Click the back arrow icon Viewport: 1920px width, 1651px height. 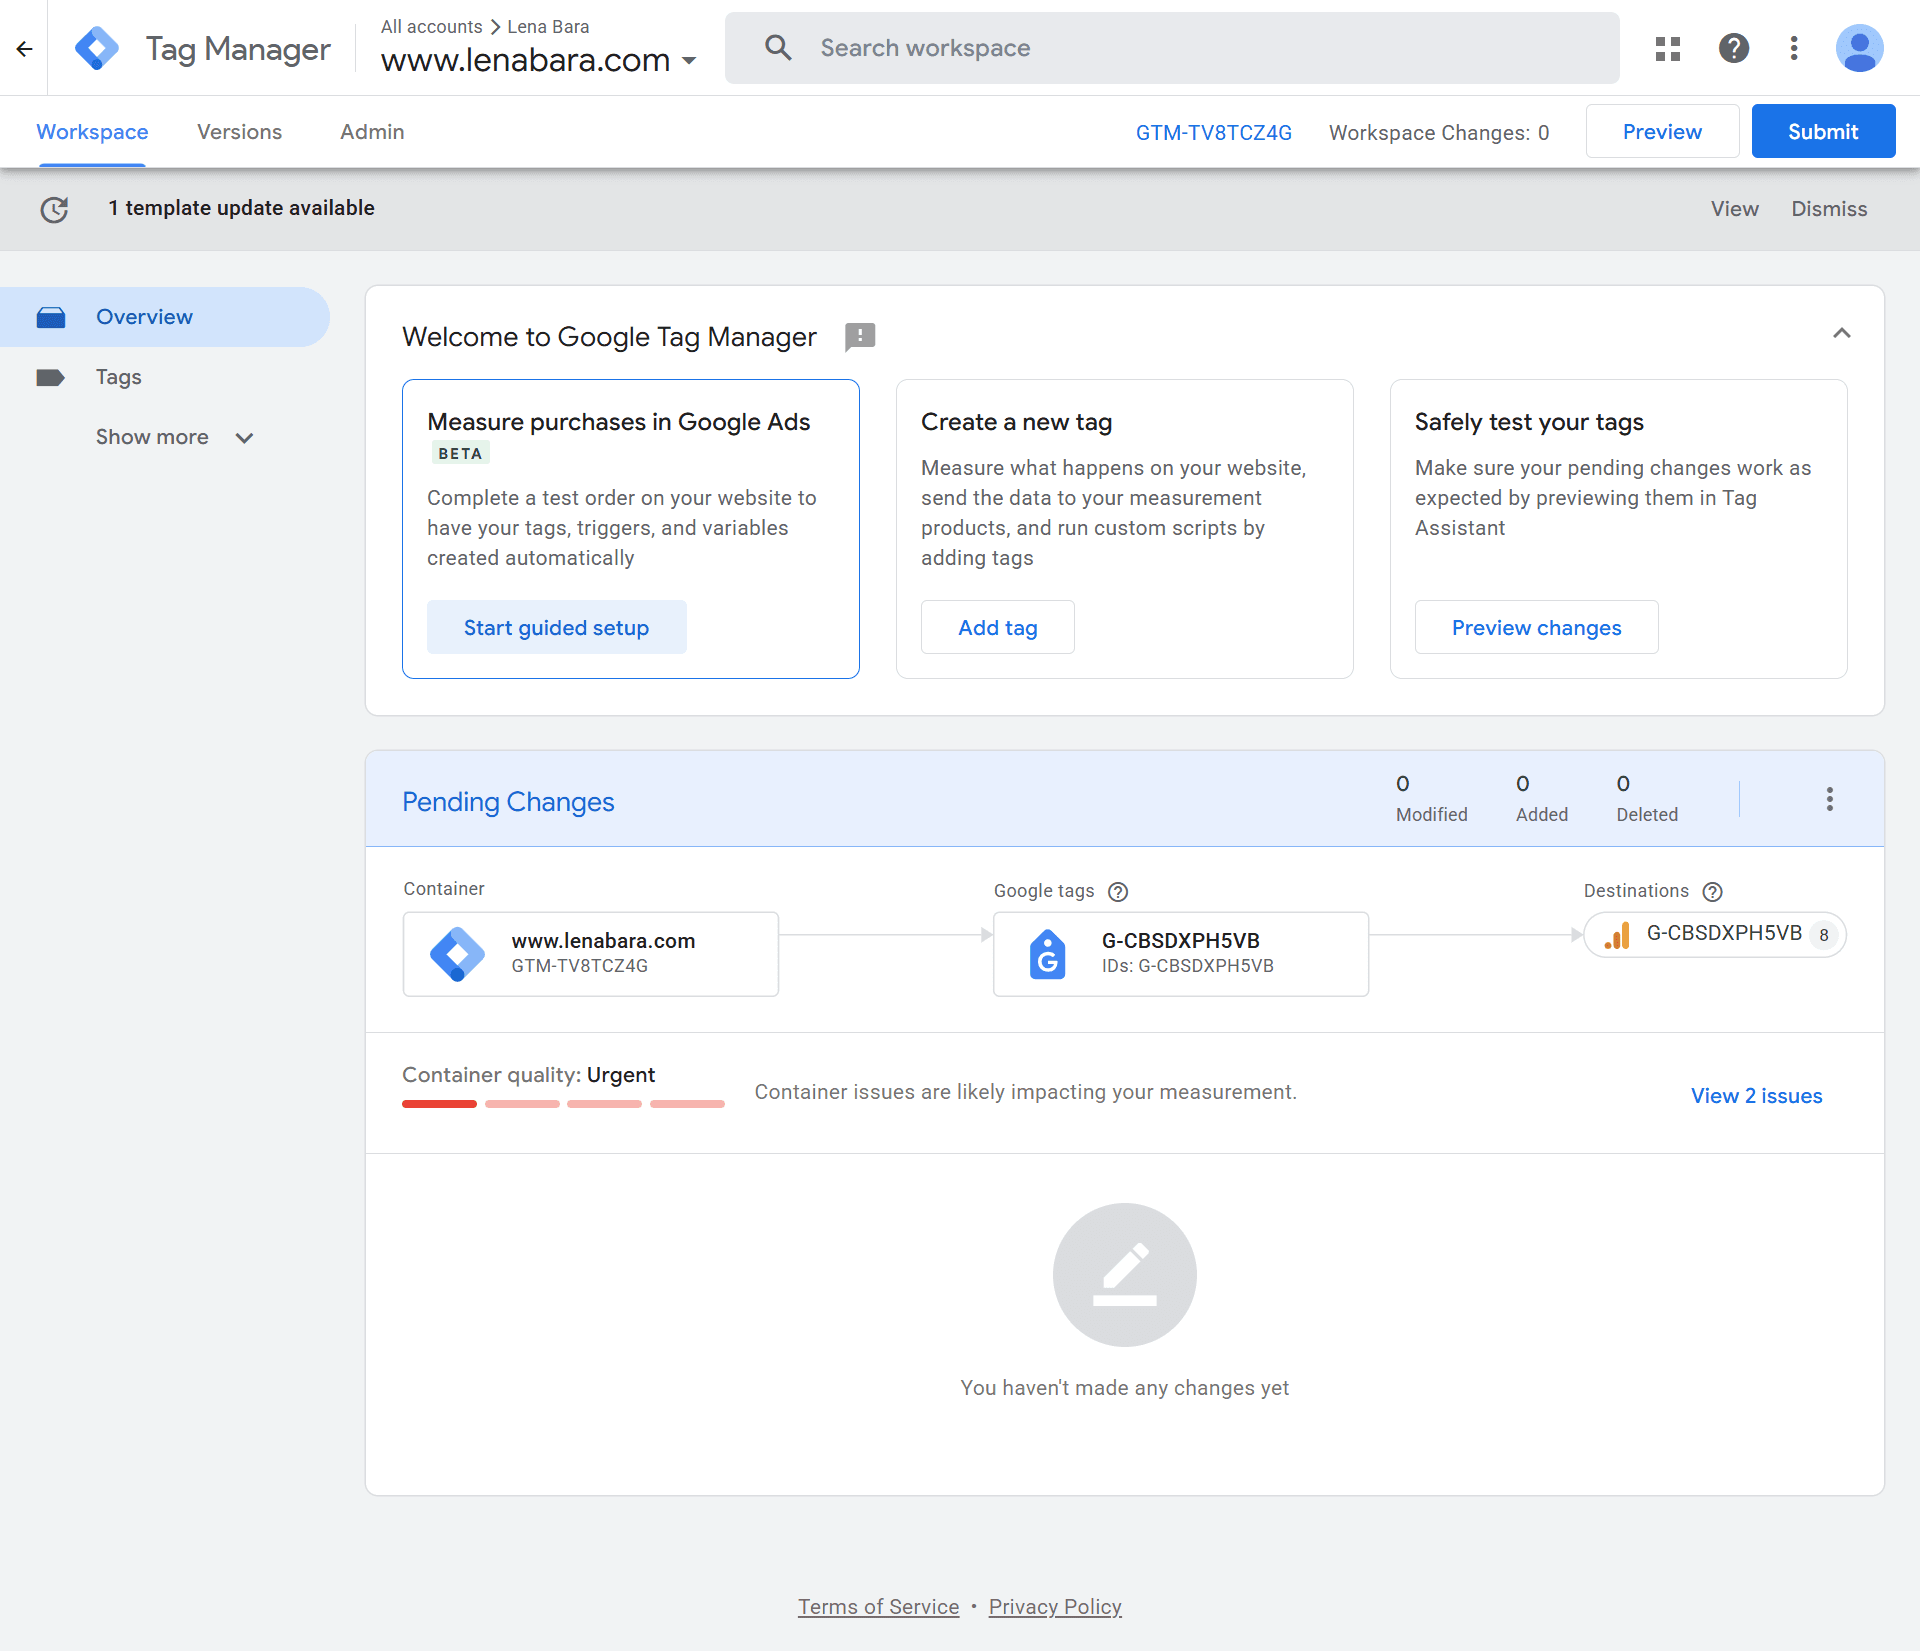(x=25, y=48)
